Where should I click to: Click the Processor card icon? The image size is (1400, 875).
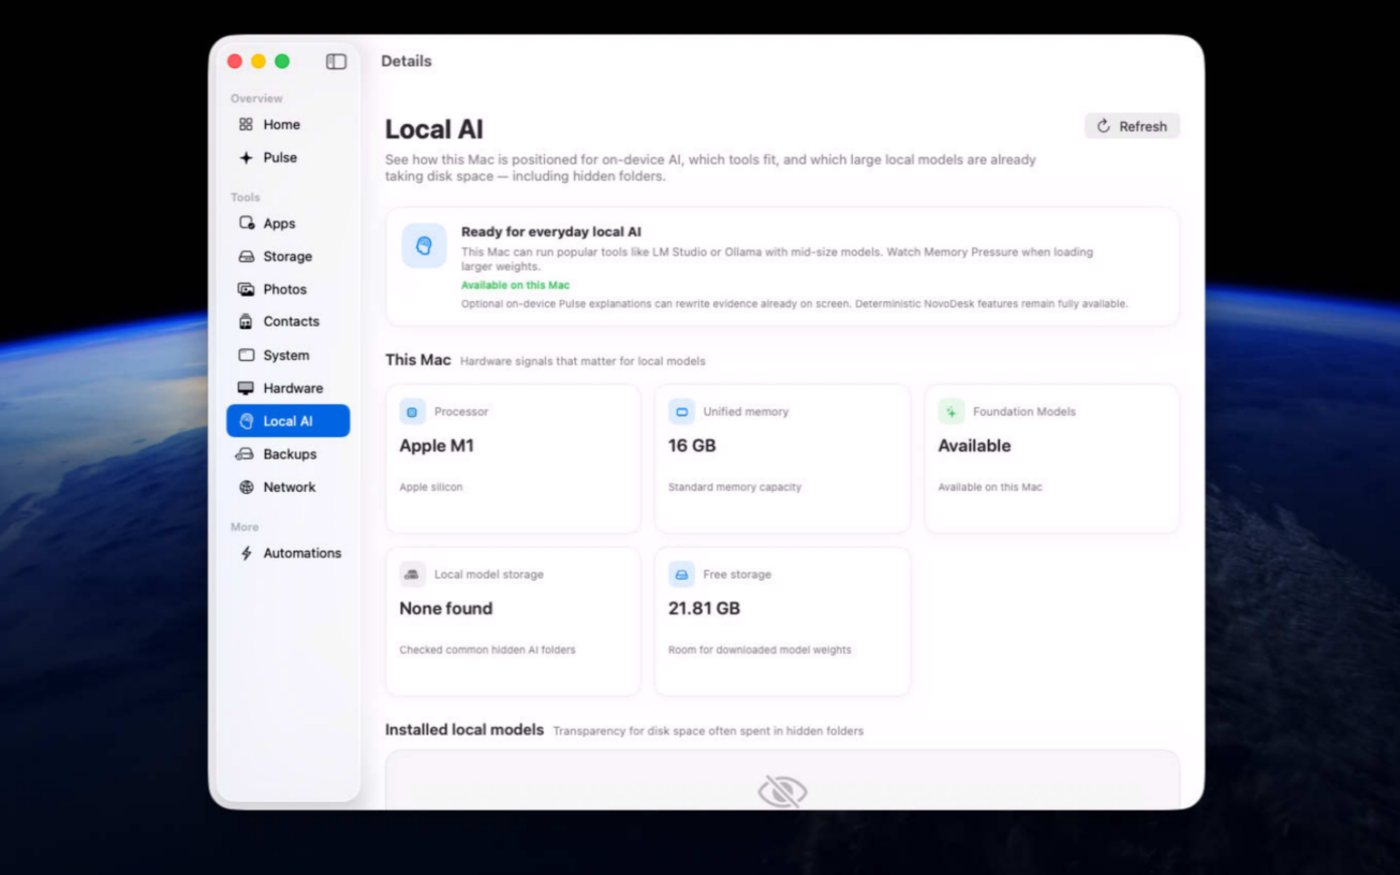tap(412, 412)
